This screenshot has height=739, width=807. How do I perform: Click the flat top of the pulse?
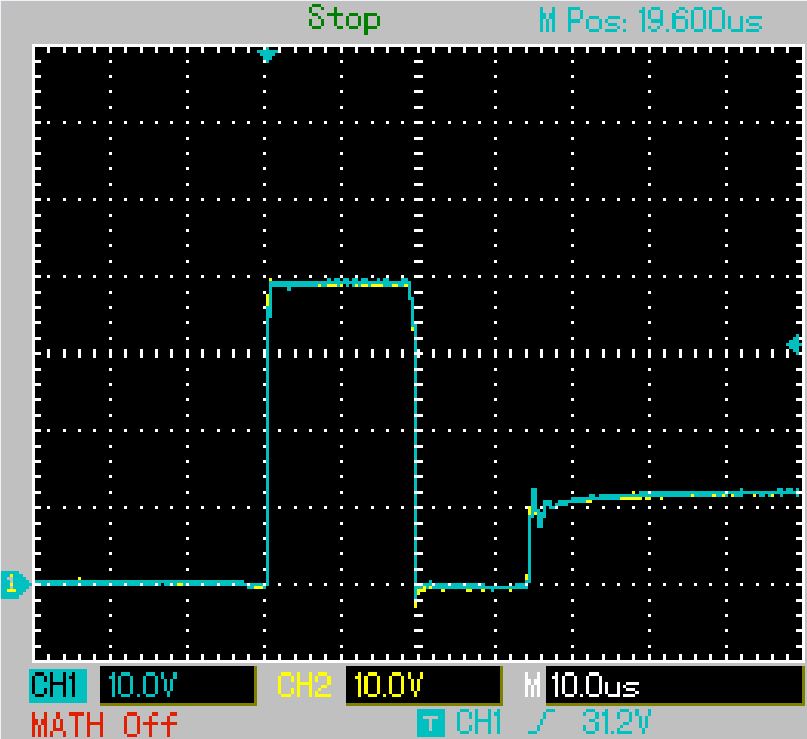point(340,283)
